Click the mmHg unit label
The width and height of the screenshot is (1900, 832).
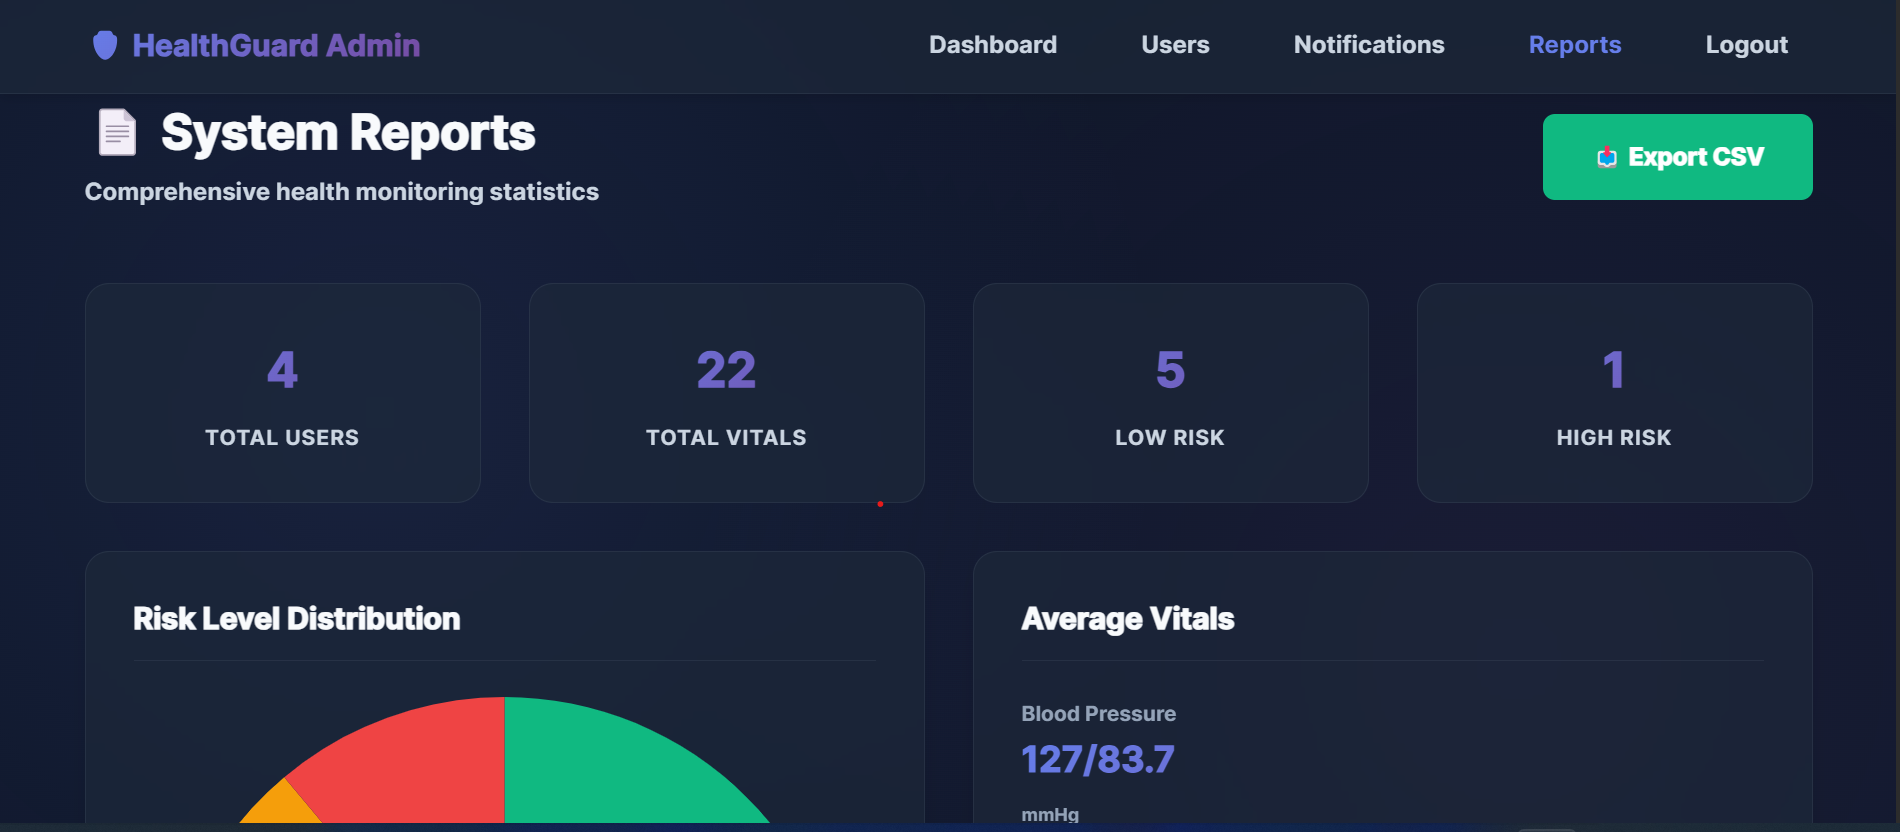1050,815
